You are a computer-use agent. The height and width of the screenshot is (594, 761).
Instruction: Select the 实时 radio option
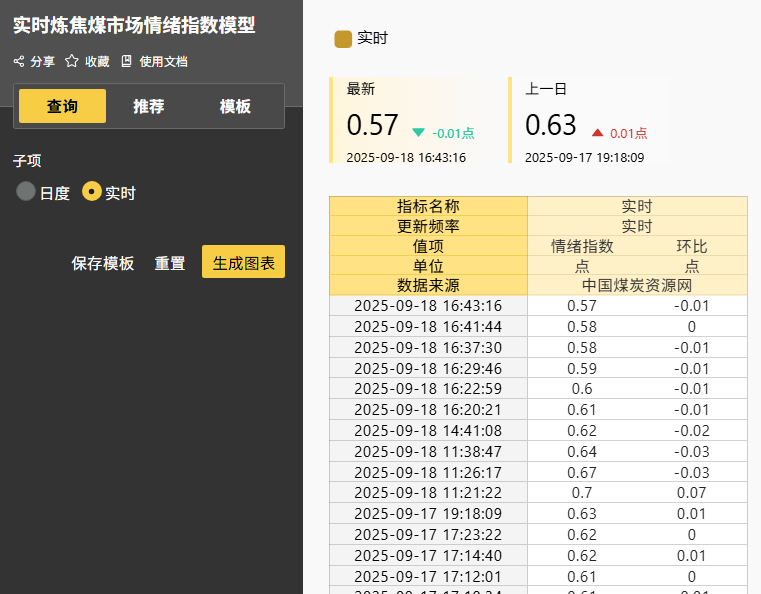[x=92, y=192]
